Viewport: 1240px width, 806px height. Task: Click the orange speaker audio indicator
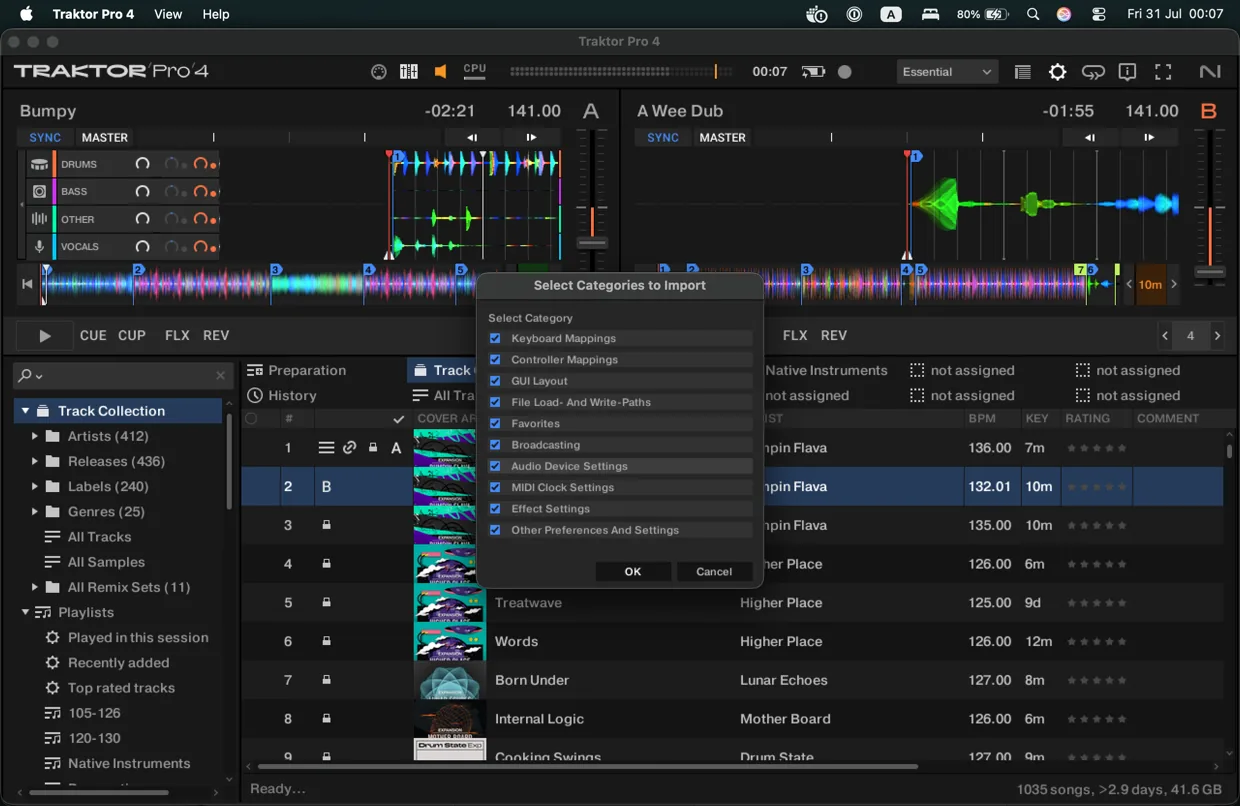click(440, 72)
